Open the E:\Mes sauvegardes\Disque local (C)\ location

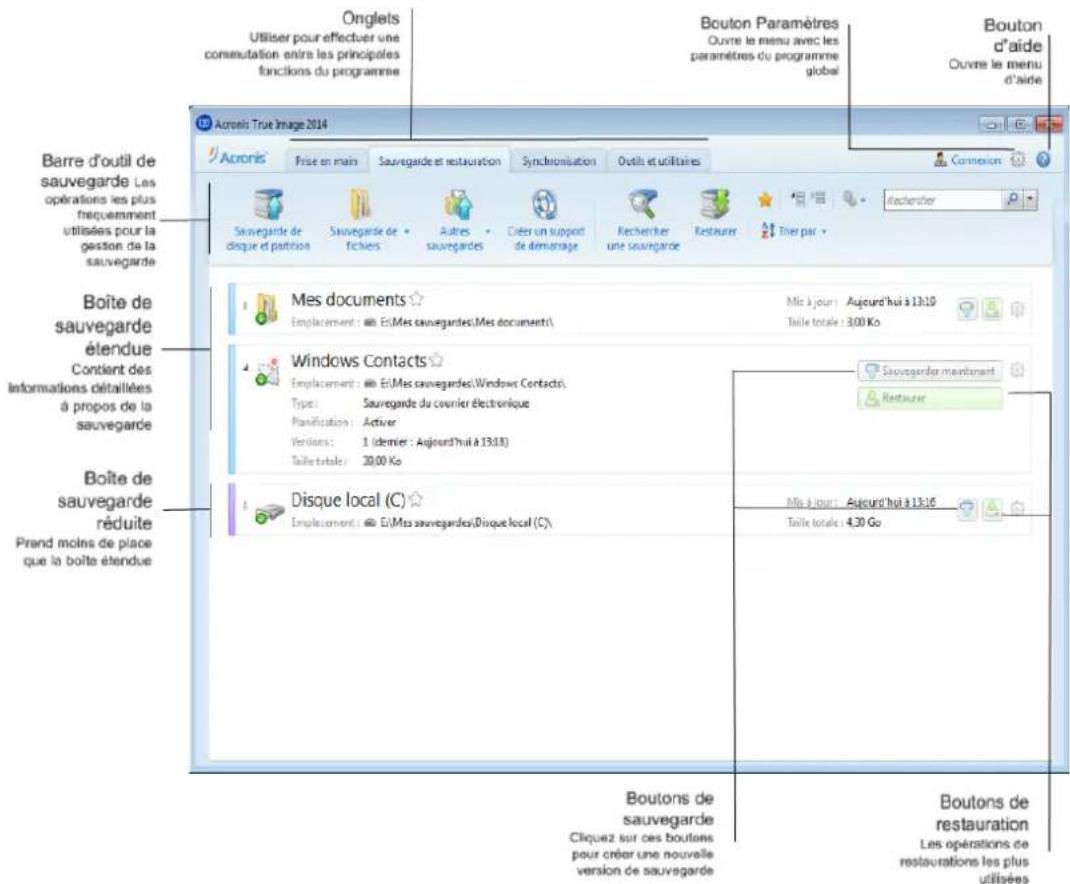[465, 523]
